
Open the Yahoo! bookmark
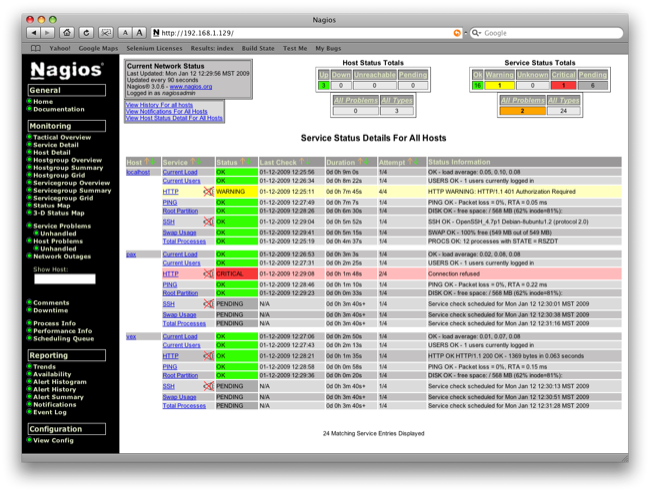60,48
